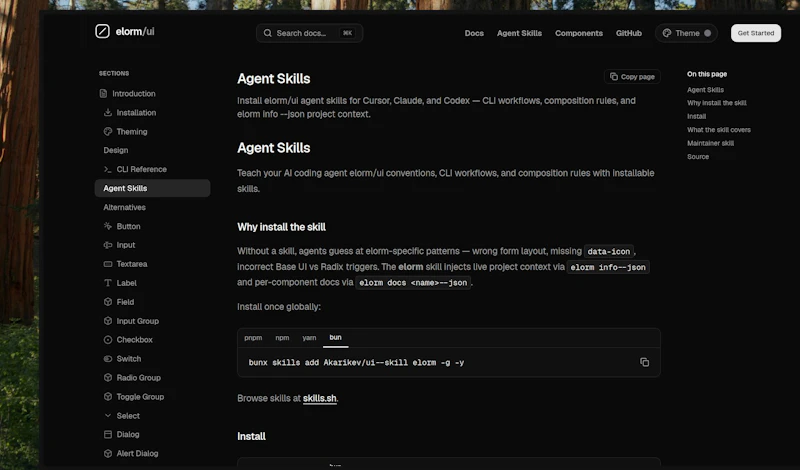Click the Introduction document icon
800x470 pixels.
click(x=103, y=93)
